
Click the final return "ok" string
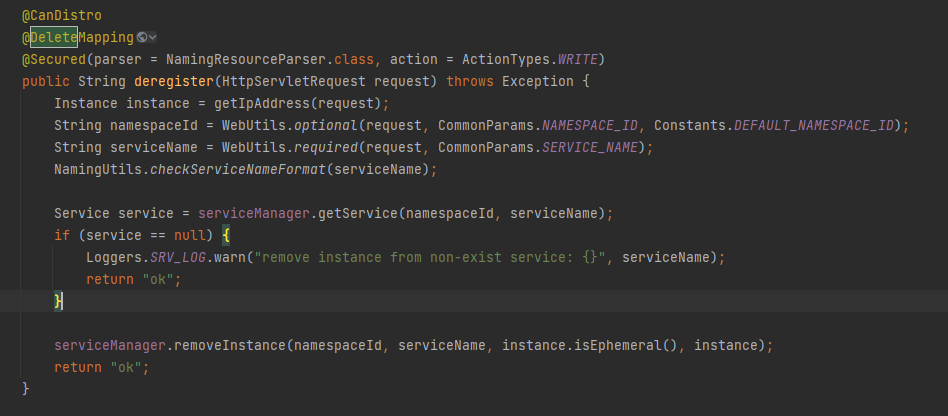tap(126, 367)
